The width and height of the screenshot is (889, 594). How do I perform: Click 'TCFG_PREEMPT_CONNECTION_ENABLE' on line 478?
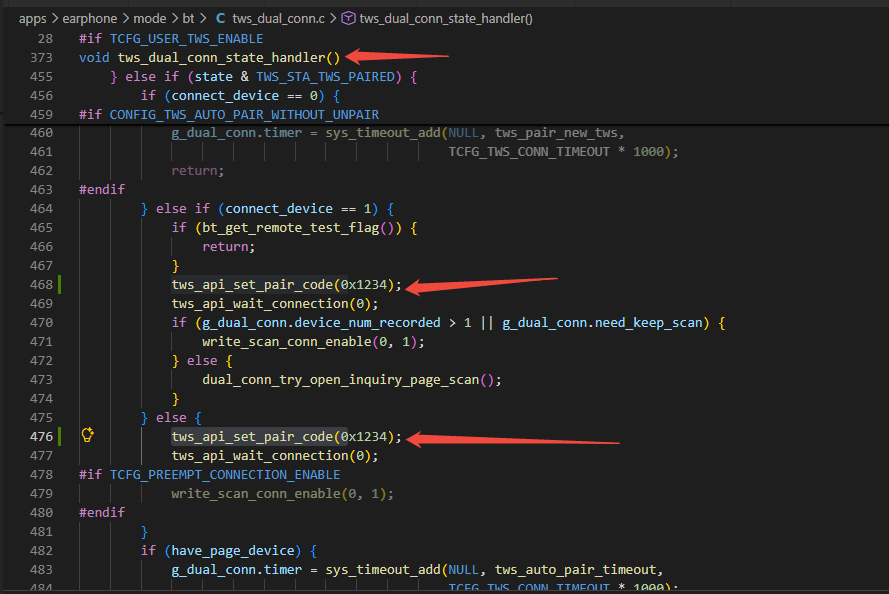click(225, 474)
